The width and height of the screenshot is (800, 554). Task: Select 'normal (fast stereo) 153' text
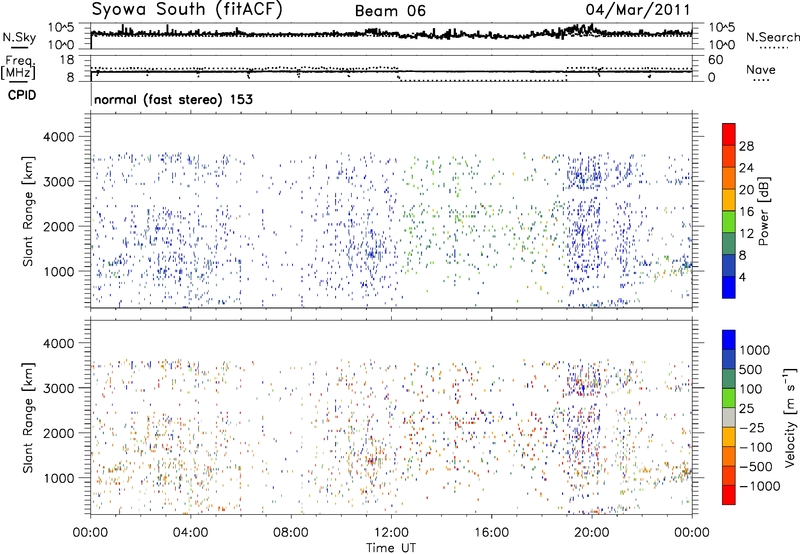[173, 99]
